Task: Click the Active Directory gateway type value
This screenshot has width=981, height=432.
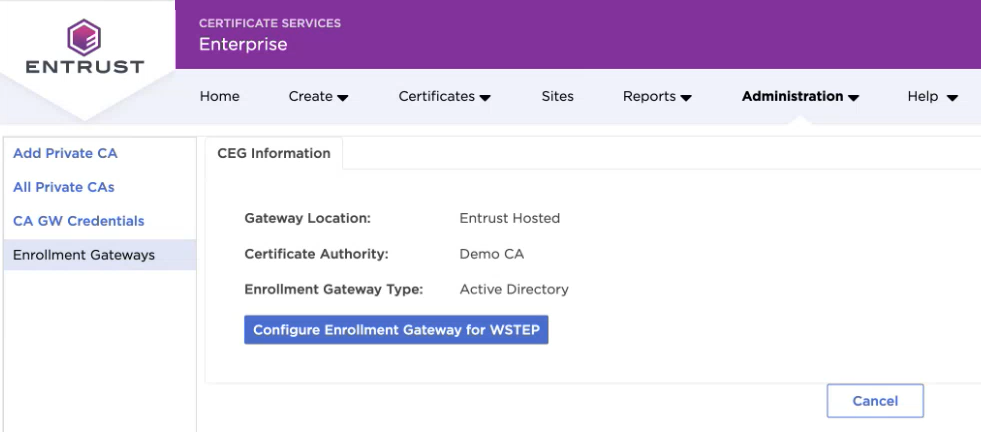Action: point(513,289)
